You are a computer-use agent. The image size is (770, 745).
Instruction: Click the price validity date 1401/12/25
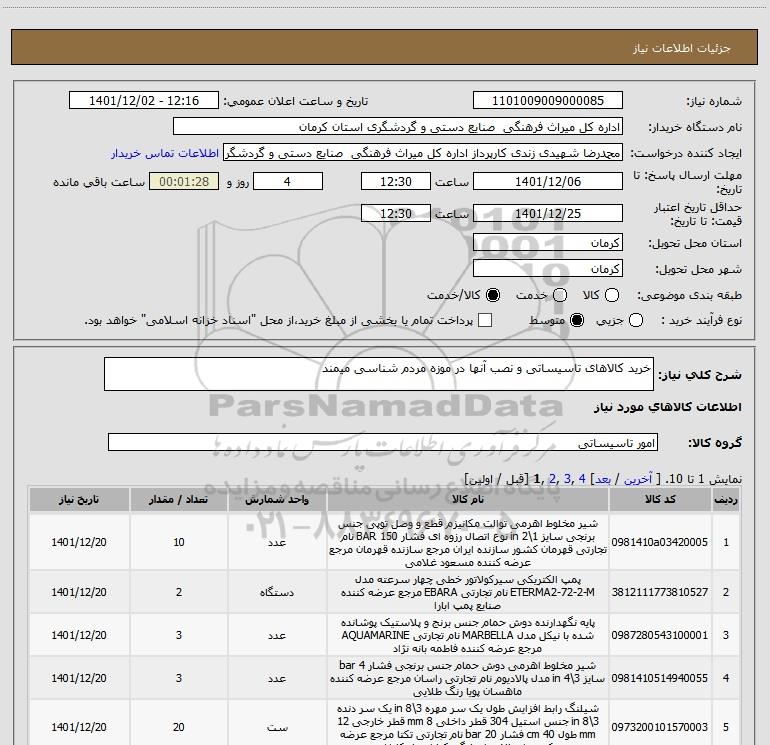tap(548, 213)
